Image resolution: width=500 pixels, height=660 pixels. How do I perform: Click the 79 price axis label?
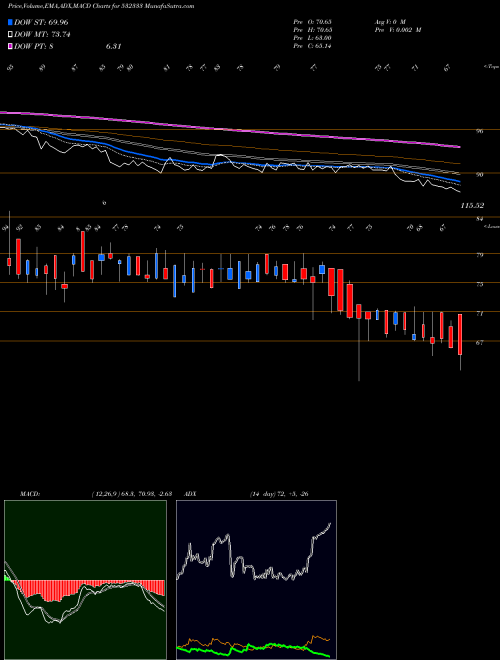coord(480,255)
